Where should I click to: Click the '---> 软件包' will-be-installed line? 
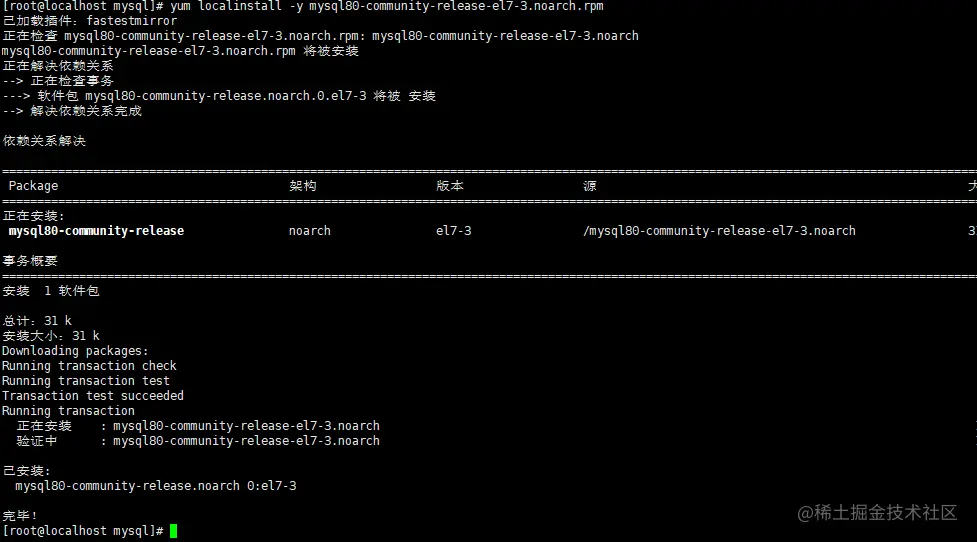point(219,96)
